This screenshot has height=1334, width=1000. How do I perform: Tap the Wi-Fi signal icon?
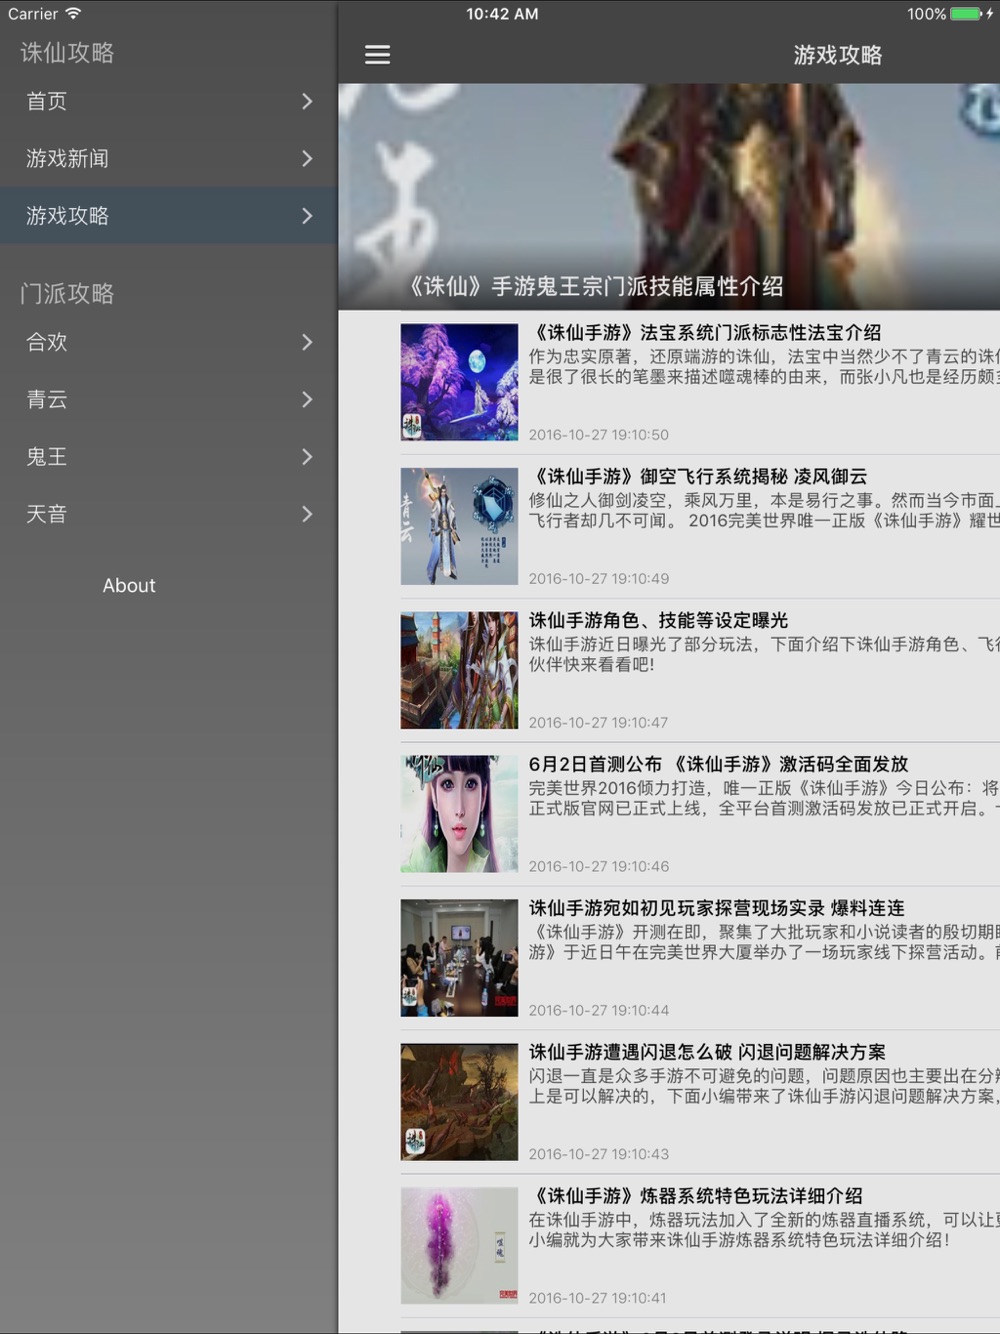click(x=73, y=14)
